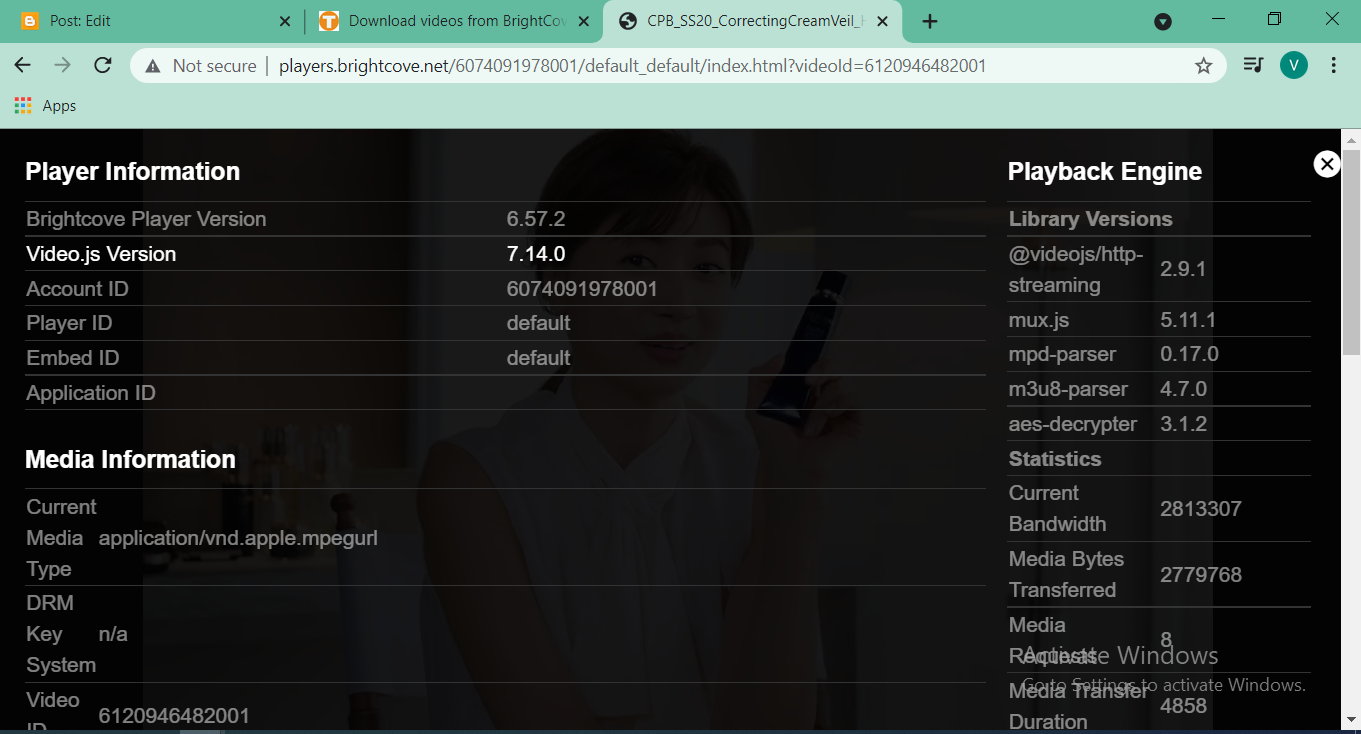Close the Download videos from BrightCove tab

point(584,21)
